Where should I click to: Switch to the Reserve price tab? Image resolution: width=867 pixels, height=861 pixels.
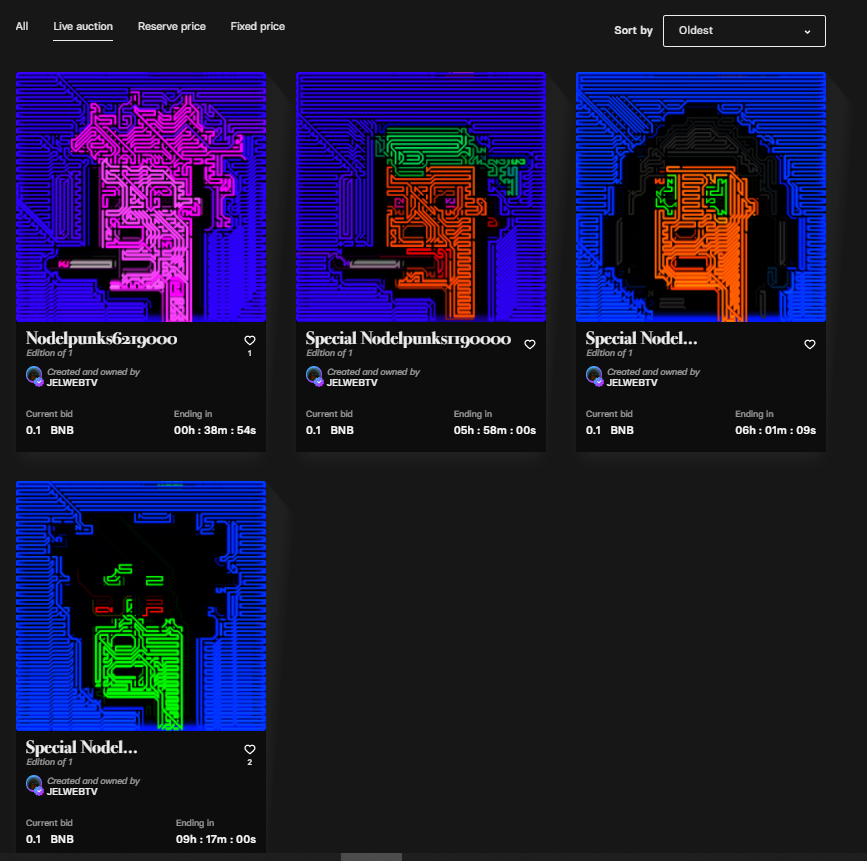pyautogui.click(x=171, y=27)
